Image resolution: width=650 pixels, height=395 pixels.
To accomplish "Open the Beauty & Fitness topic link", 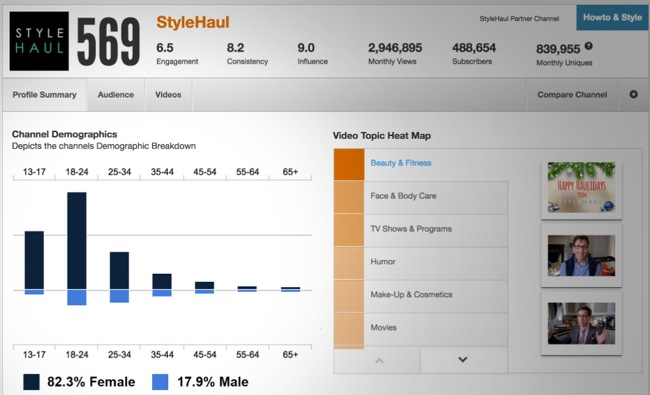I will point(401,163).
